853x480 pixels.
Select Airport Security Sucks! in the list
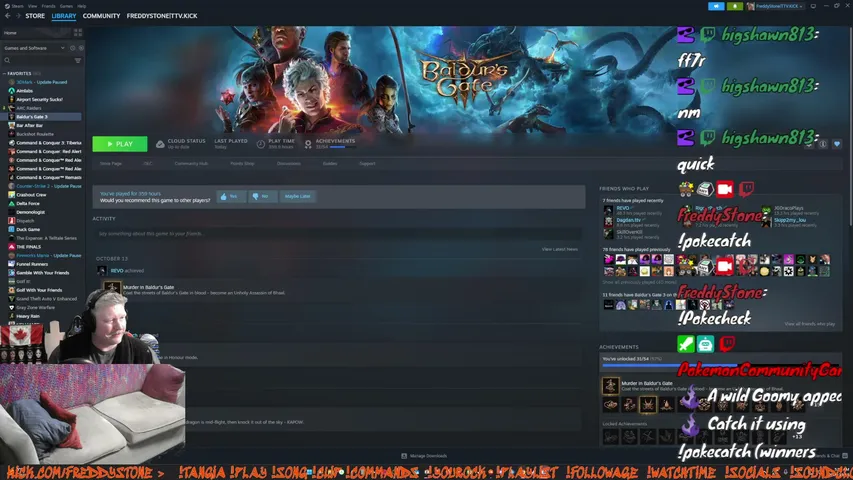(39, 100)
